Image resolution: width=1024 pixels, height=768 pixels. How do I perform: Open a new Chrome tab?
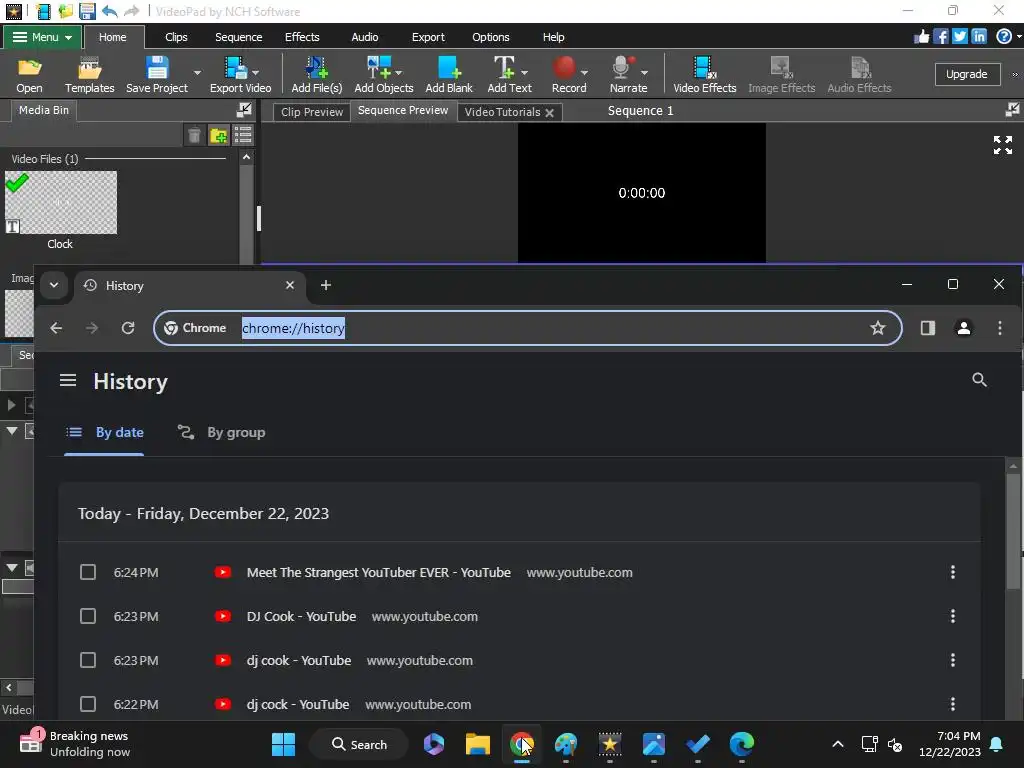click(326, 285)
